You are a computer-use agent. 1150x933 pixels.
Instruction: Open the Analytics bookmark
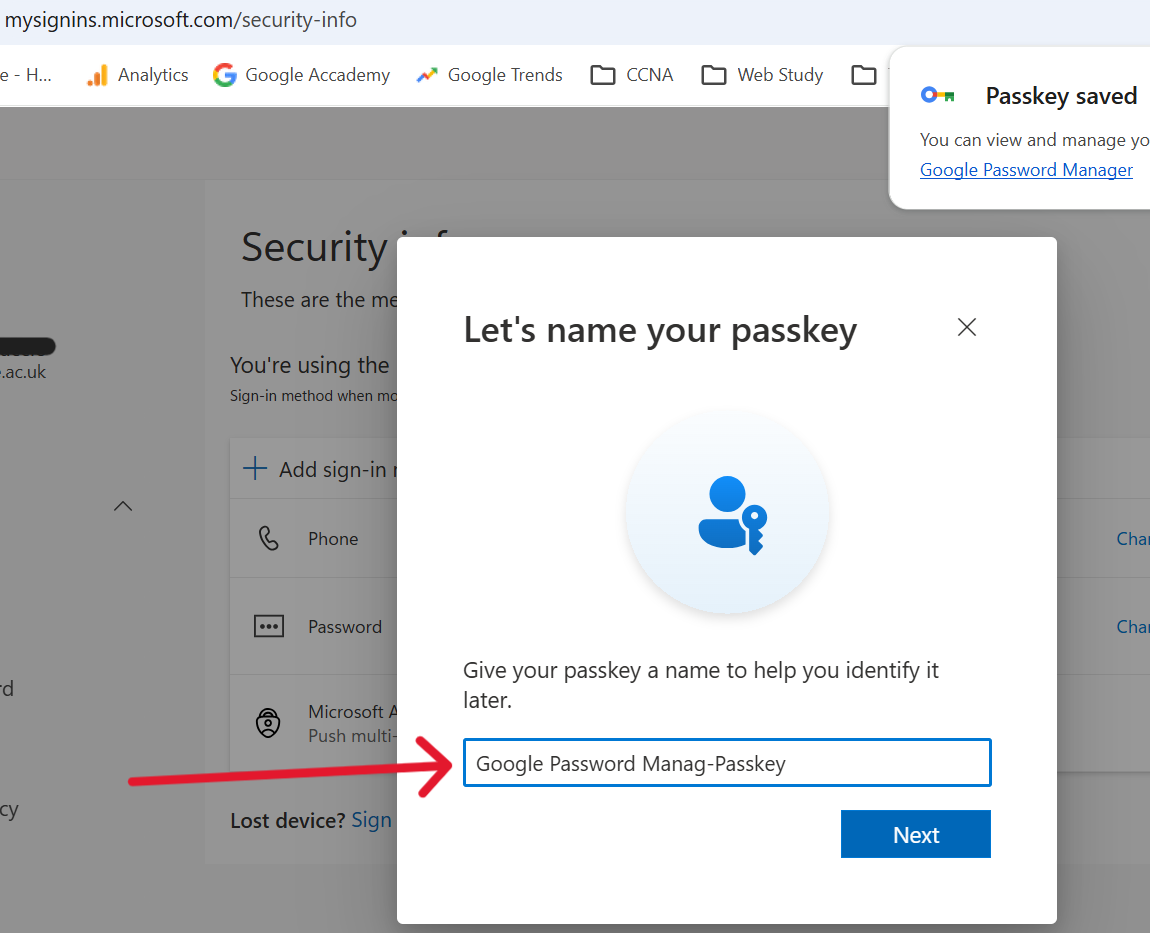point(137,75)
